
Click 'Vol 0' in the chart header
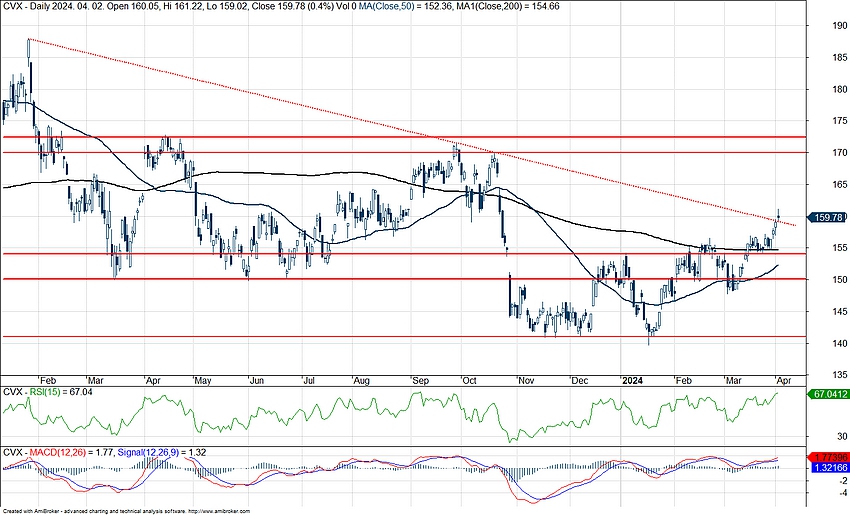[347, 6]
